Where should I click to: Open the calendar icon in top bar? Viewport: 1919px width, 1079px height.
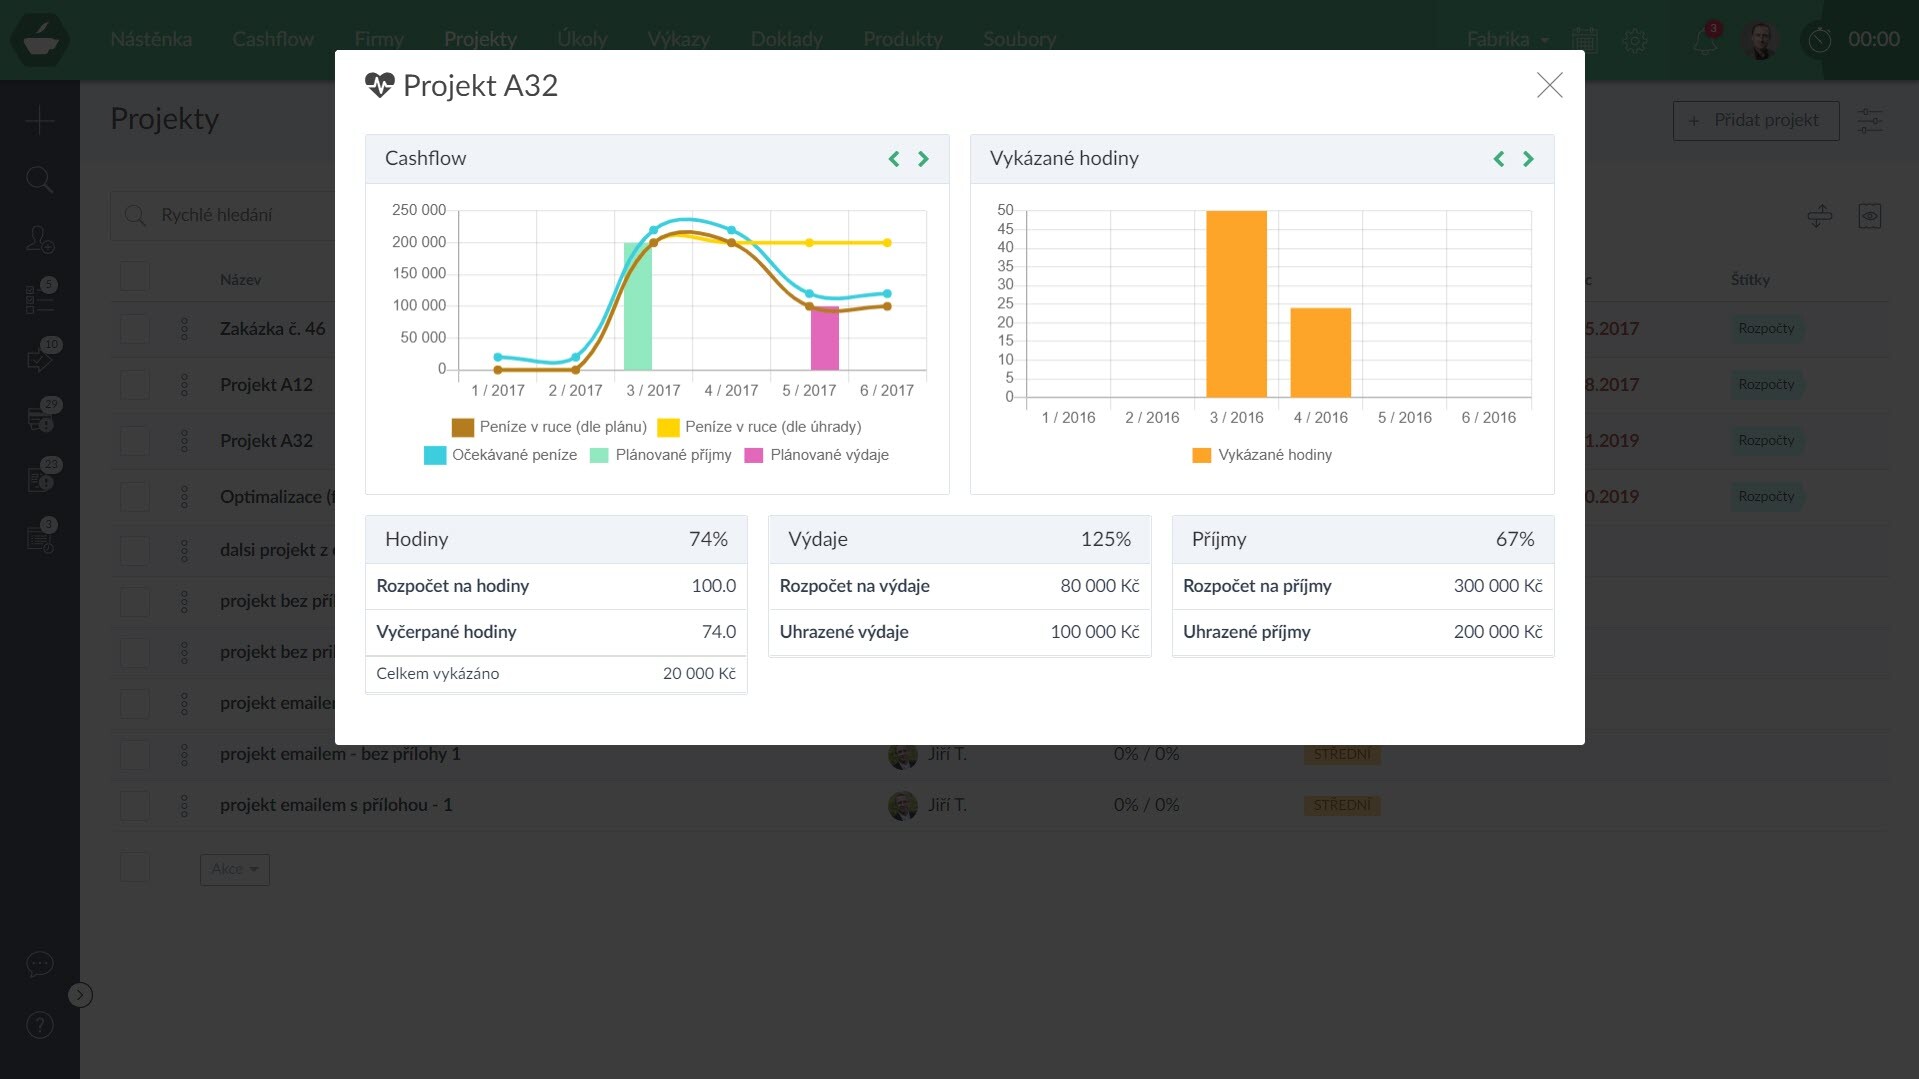1584,40
